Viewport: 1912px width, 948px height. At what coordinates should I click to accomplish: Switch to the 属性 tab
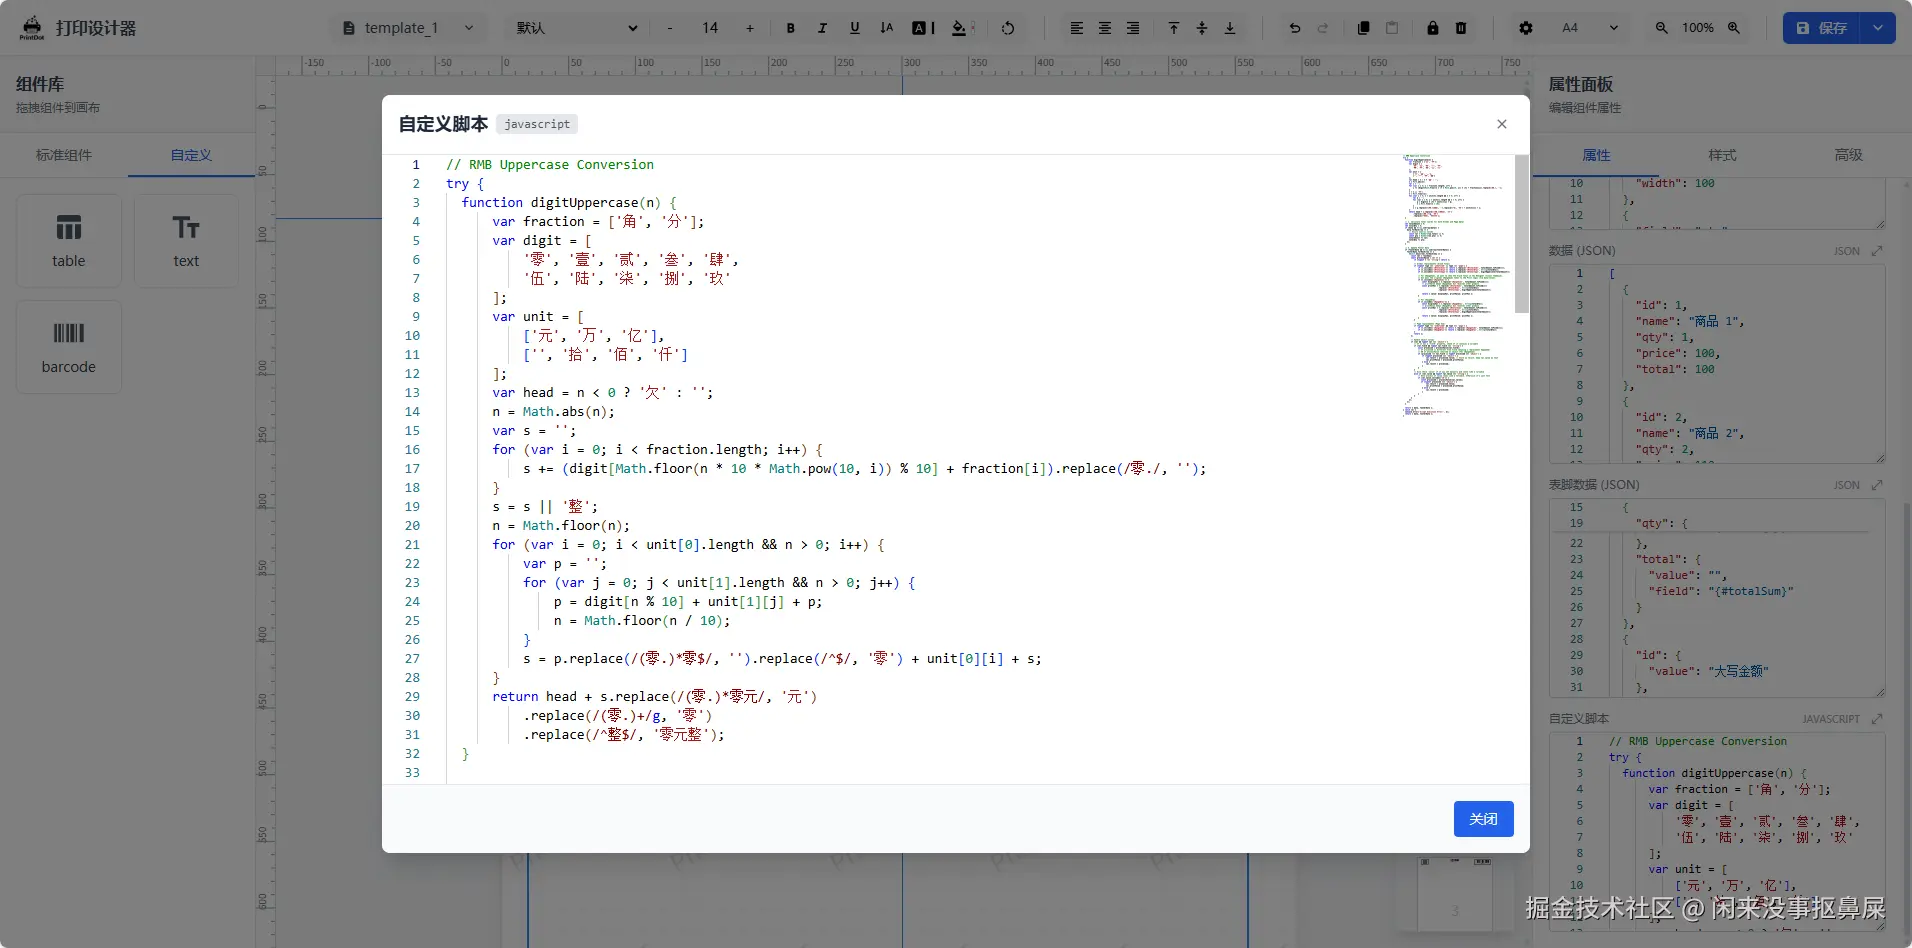coord(1596,155)
